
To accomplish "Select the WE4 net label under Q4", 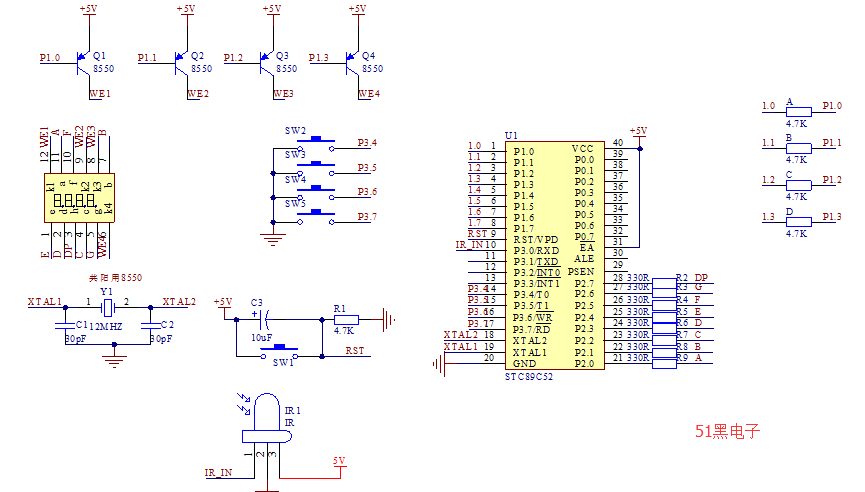I will (370, 94).
